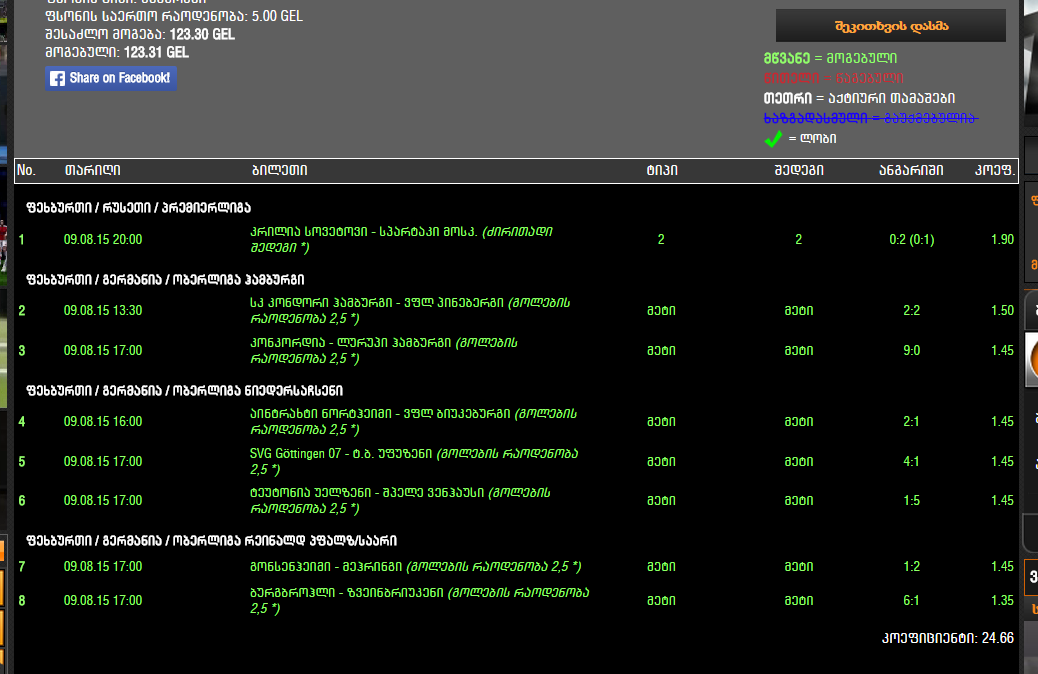Click the ფეხბურთი / რუსეთი / პრემიერლიგა heading
Image resolution: width=1038 pixels, height=674 pixels.
point(138,208)
